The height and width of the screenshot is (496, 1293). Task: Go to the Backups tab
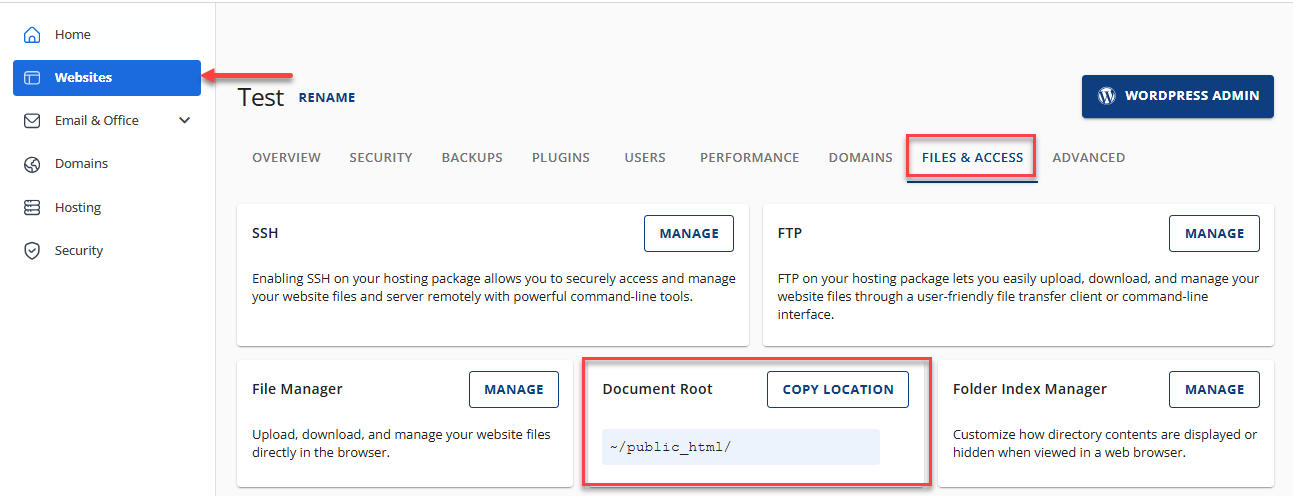472,158
